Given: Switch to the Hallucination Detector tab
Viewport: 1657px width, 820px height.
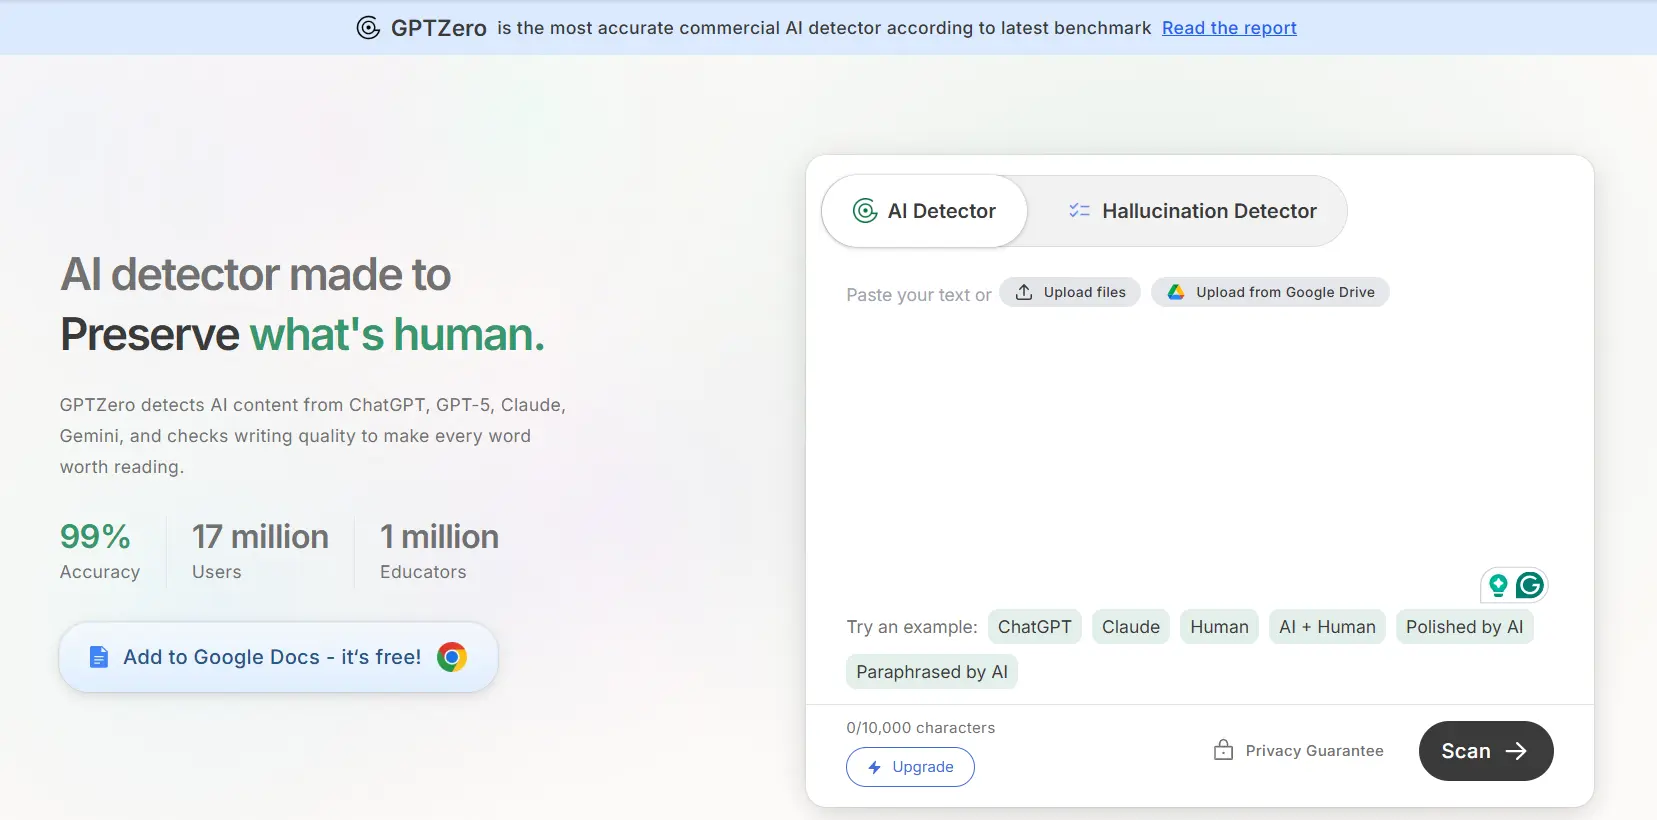Looking at the screenshot, I should (1192, 211).
